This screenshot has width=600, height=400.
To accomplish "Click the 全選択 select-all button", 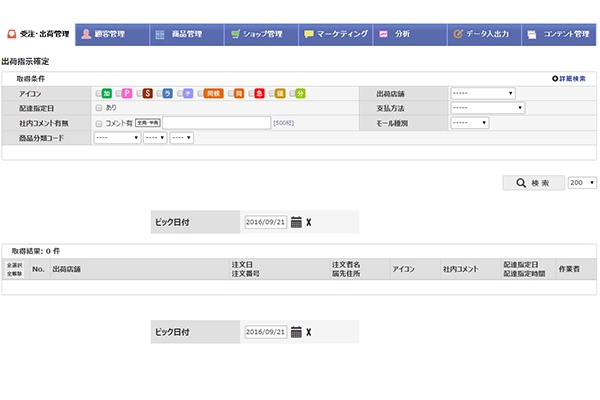I will (15, 265).
